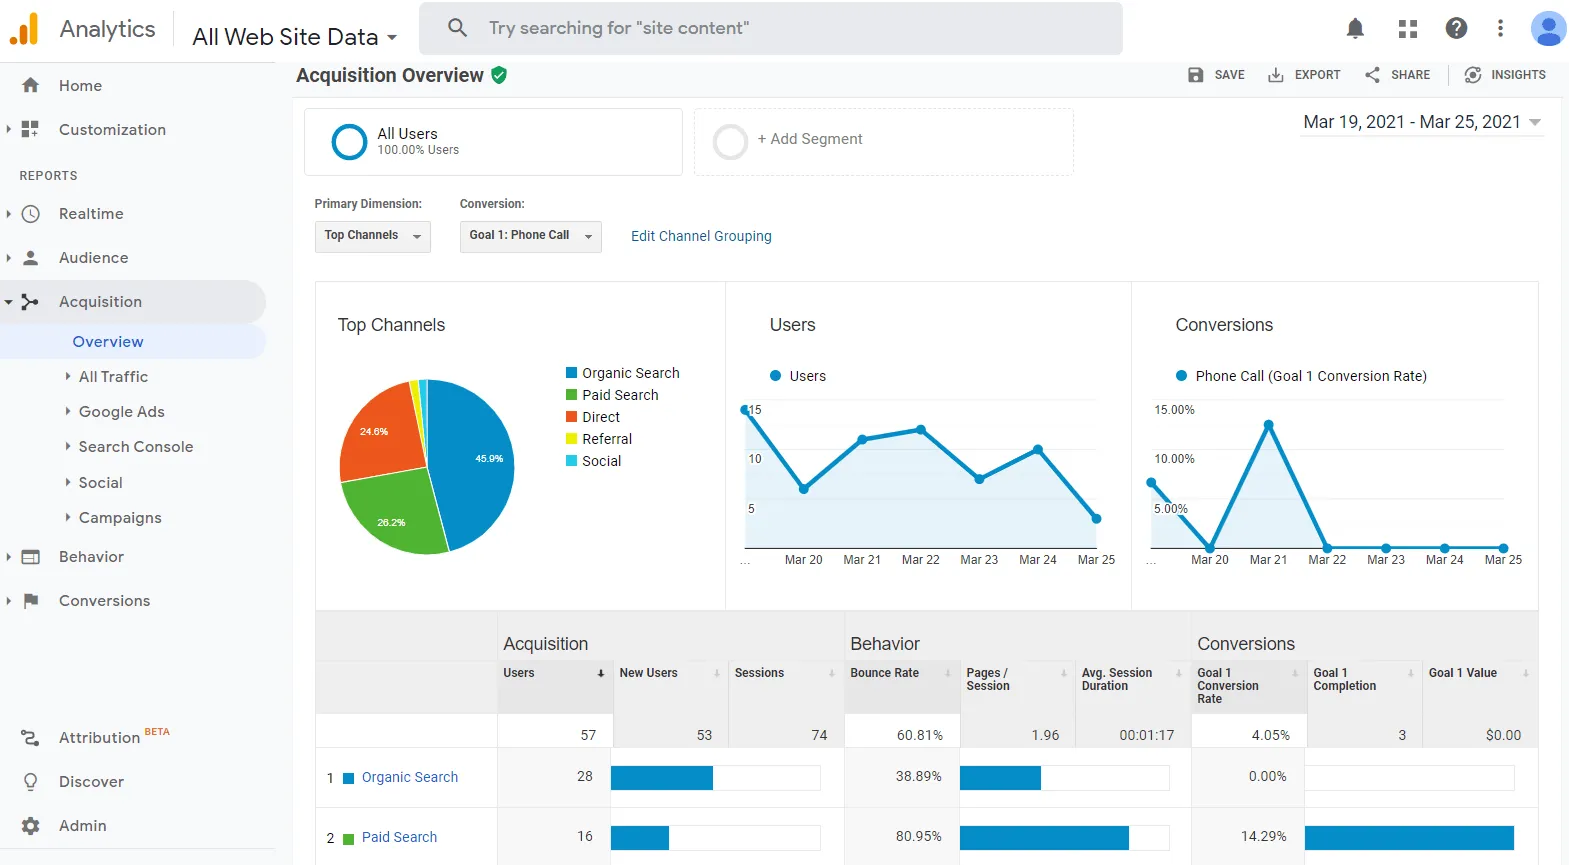The height and width of the screenshot is (865, 1569).
Task: Open the Organic Search channel link
Action: click(409, 777)
